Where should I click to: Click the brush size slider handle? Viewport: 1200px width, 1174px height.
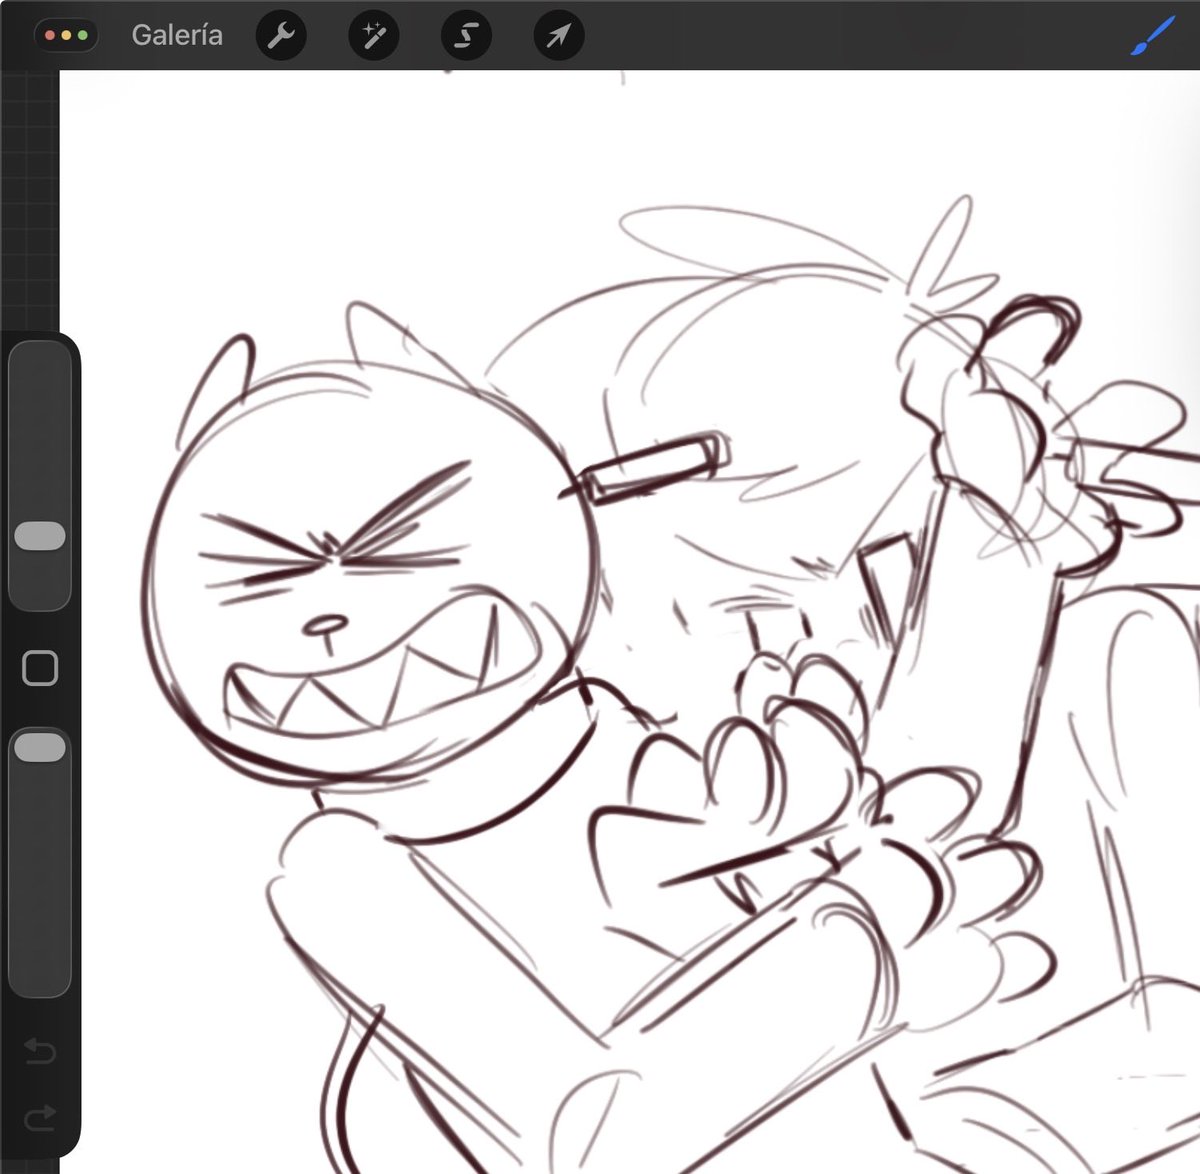click(x=40, y=535)
